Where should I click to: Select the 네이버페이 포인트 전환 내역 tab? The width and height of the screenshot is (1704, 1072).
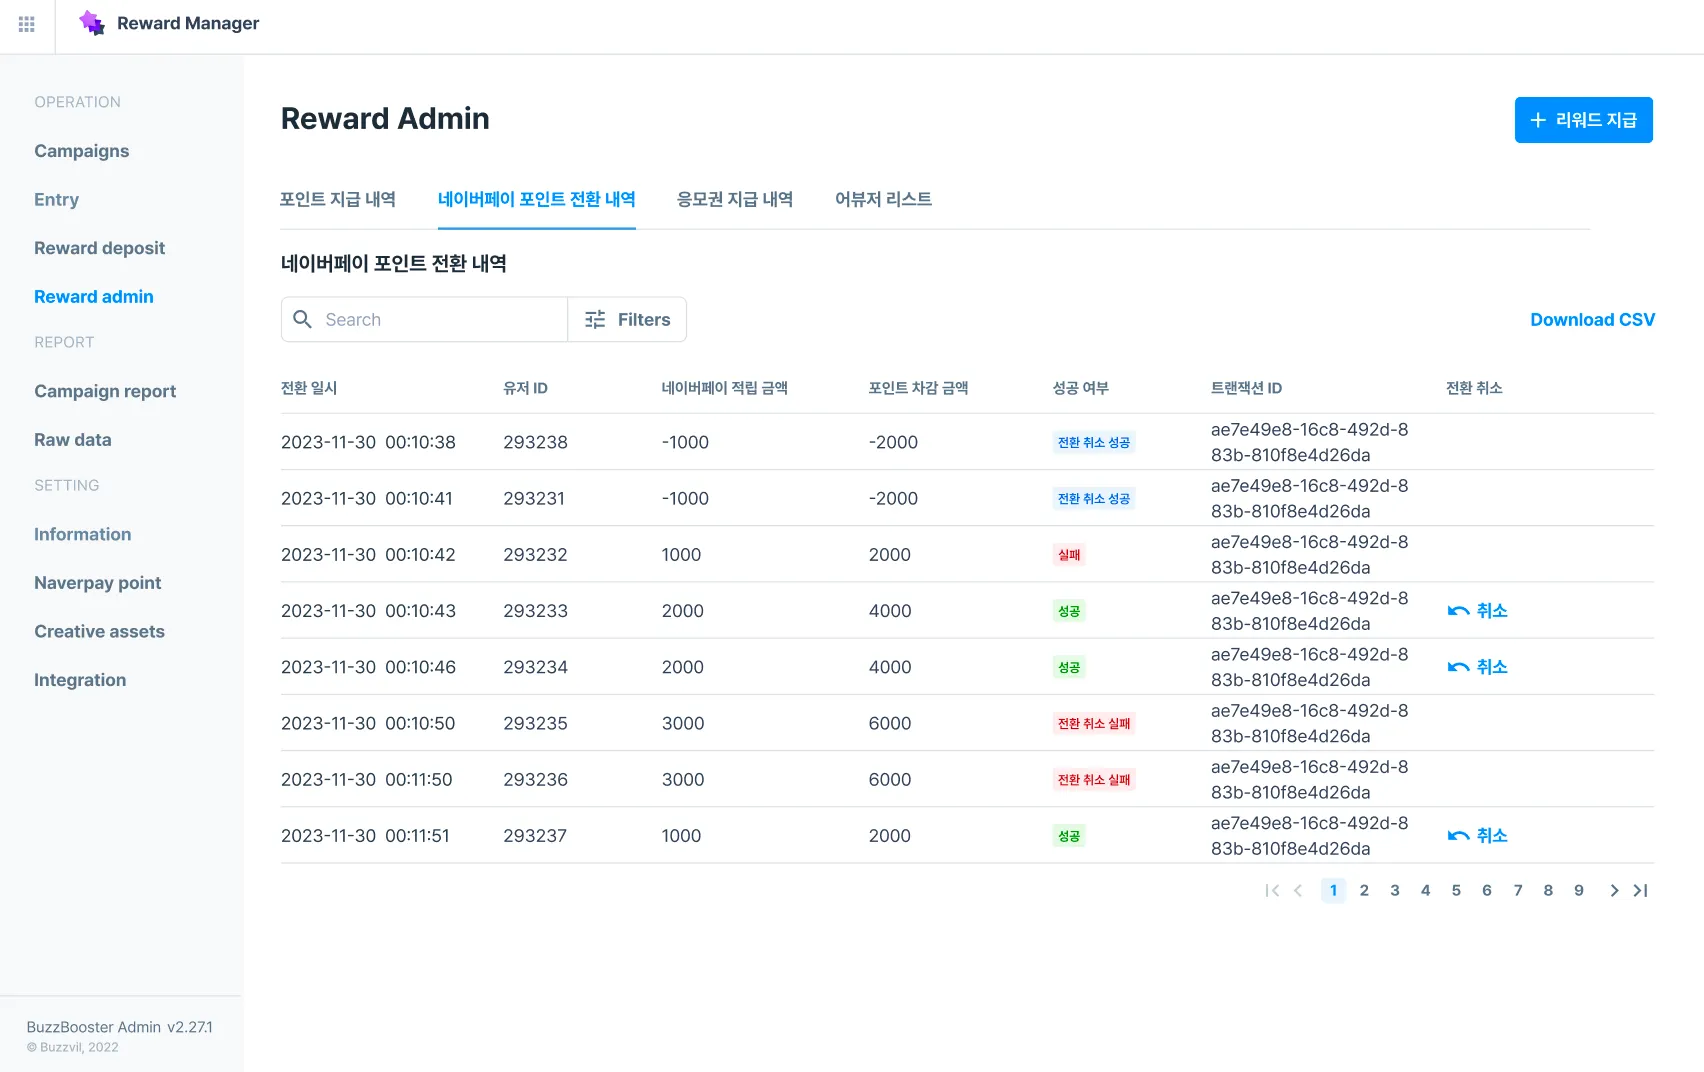pyautogui.click(x=537, y=199)
